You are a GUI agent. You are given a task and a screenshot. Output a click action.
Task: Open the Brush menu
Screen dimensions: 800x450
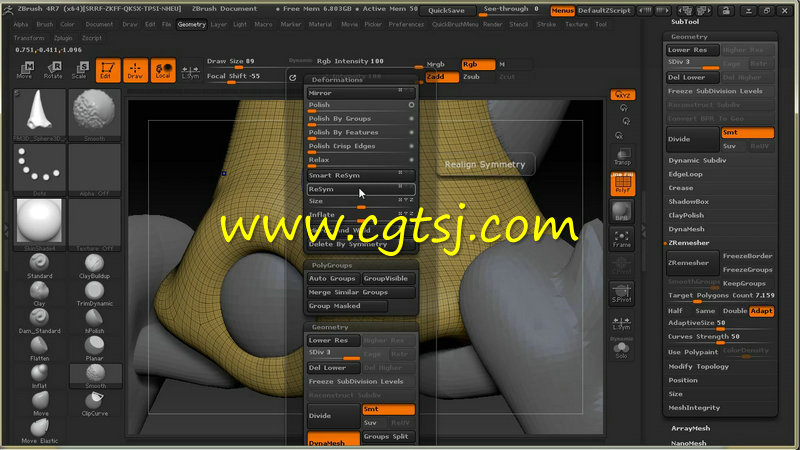coord(44,24)
